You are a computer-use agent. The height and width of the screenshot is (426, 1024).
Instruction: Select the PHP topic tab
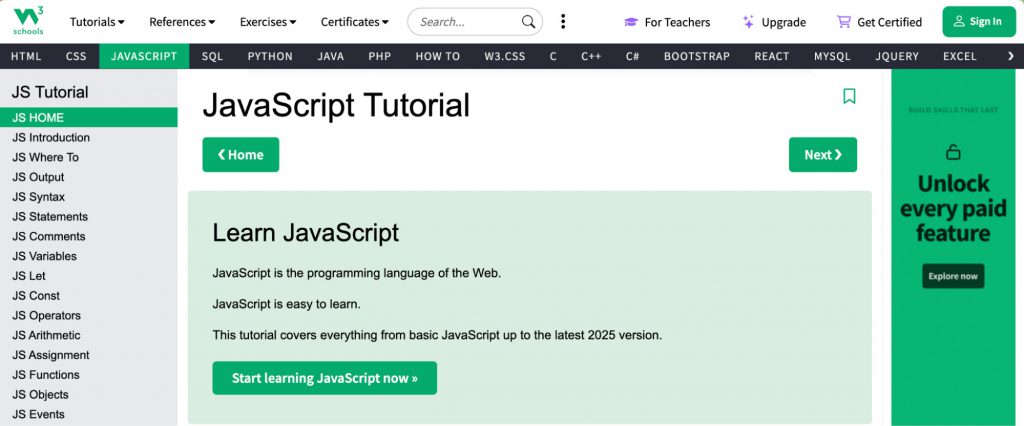pos(379,56)
